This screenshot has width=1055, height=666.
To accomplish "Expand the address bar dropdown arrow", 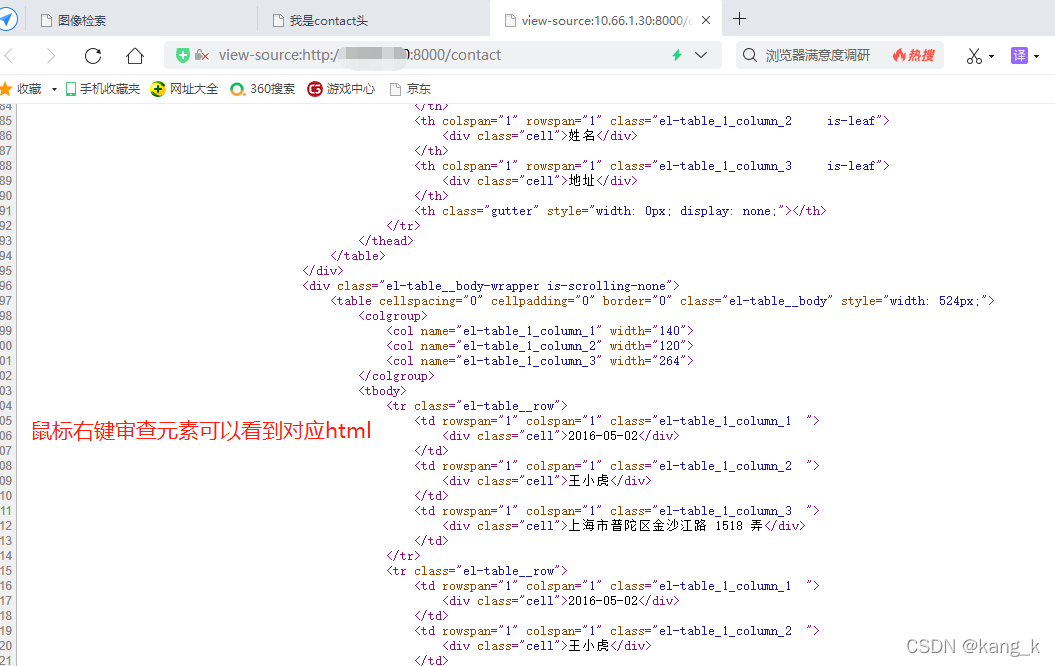I will pos(701,55).
